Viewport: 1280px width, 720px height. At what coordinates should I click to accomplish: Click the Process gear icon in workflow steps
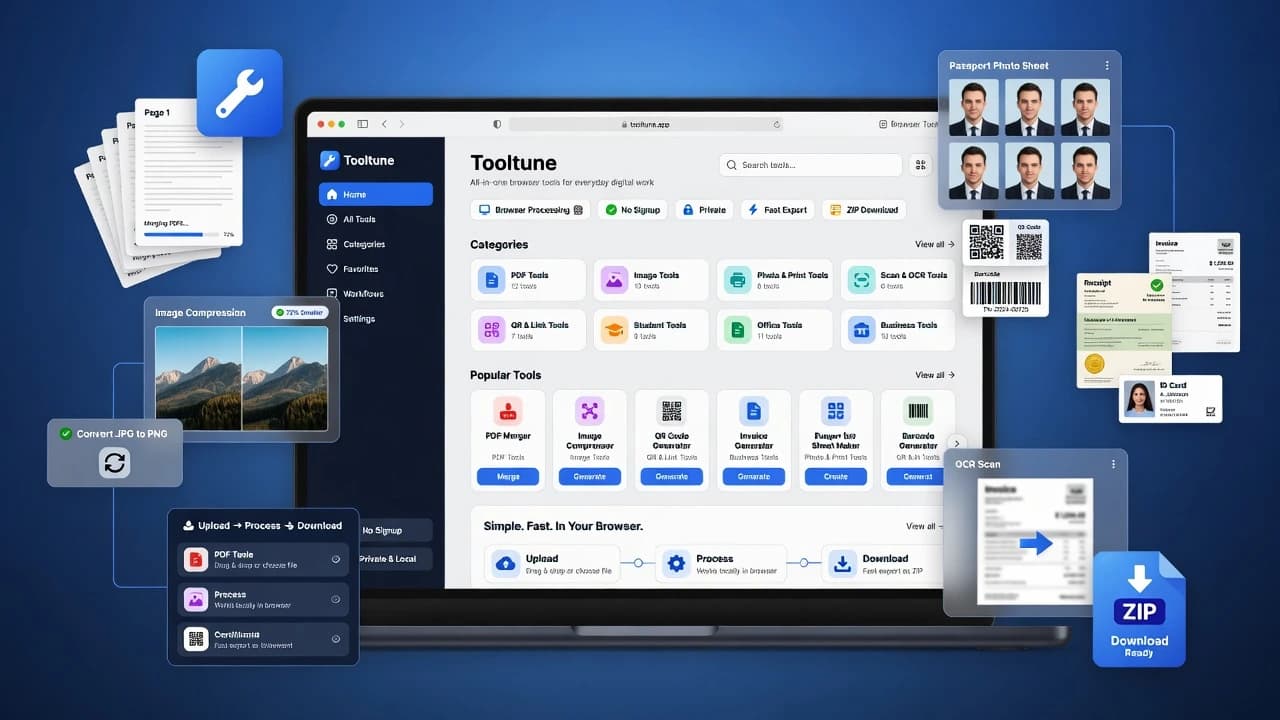click(x=677, y=564)
